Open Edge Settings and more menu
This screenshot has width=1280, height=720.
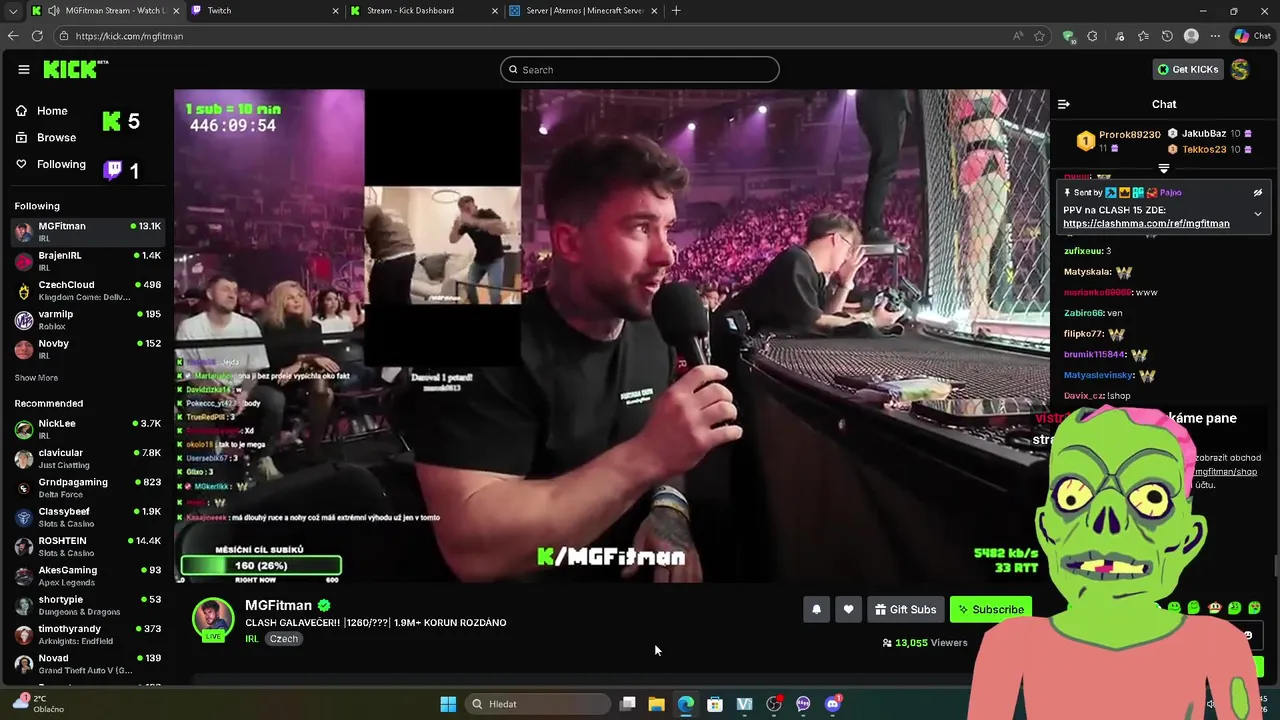(x=1215, y=36)
